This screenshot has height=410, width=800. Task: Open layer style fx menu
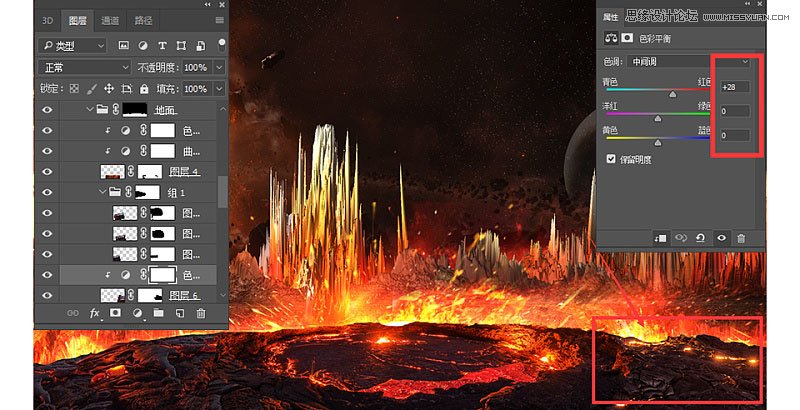coord(94,313)
